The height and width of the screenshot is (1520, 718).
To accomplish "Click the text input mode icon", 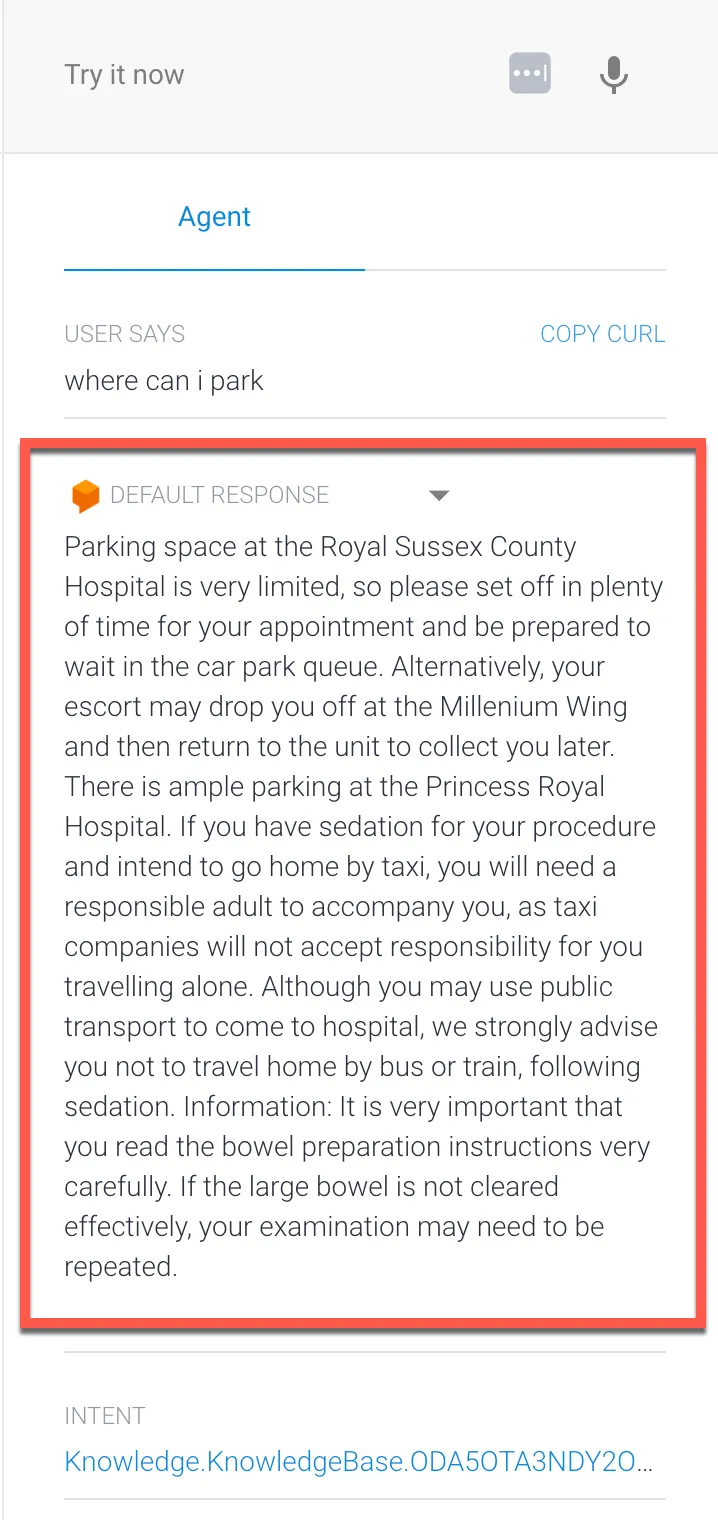I will coord(530,75).
